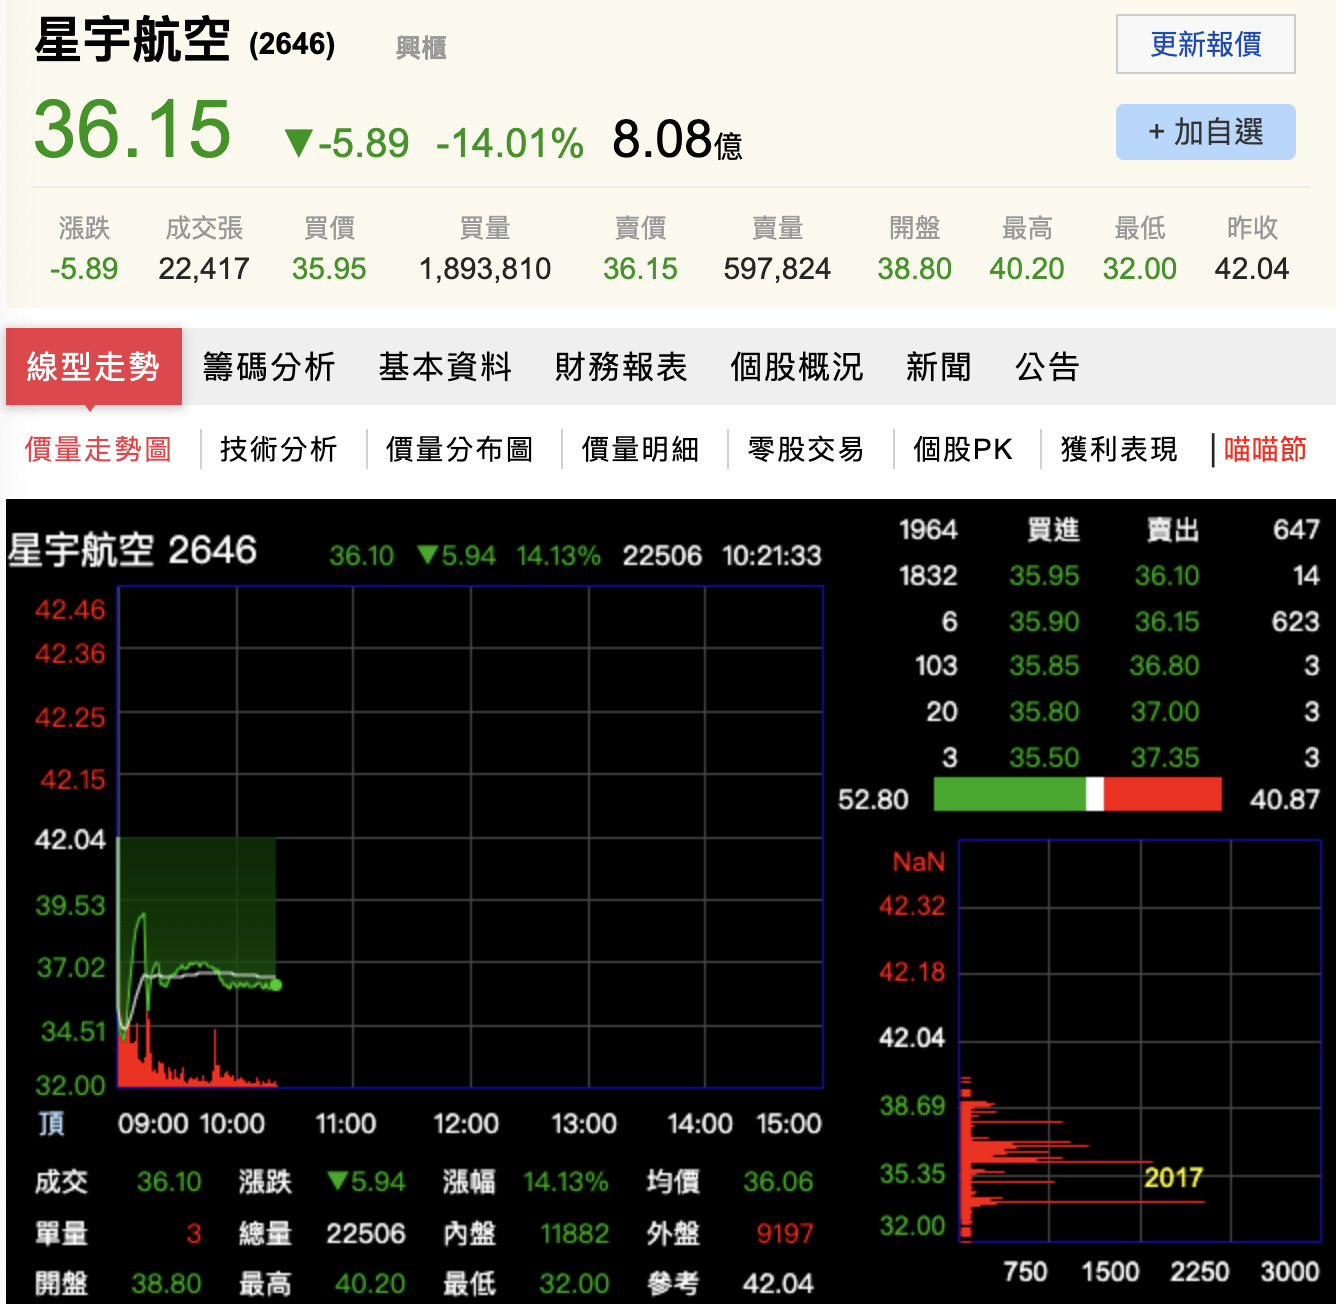Click the 2017 volume label in distribution chart
The width and height of the screenshot is (1344, 1304).
1173,1177
